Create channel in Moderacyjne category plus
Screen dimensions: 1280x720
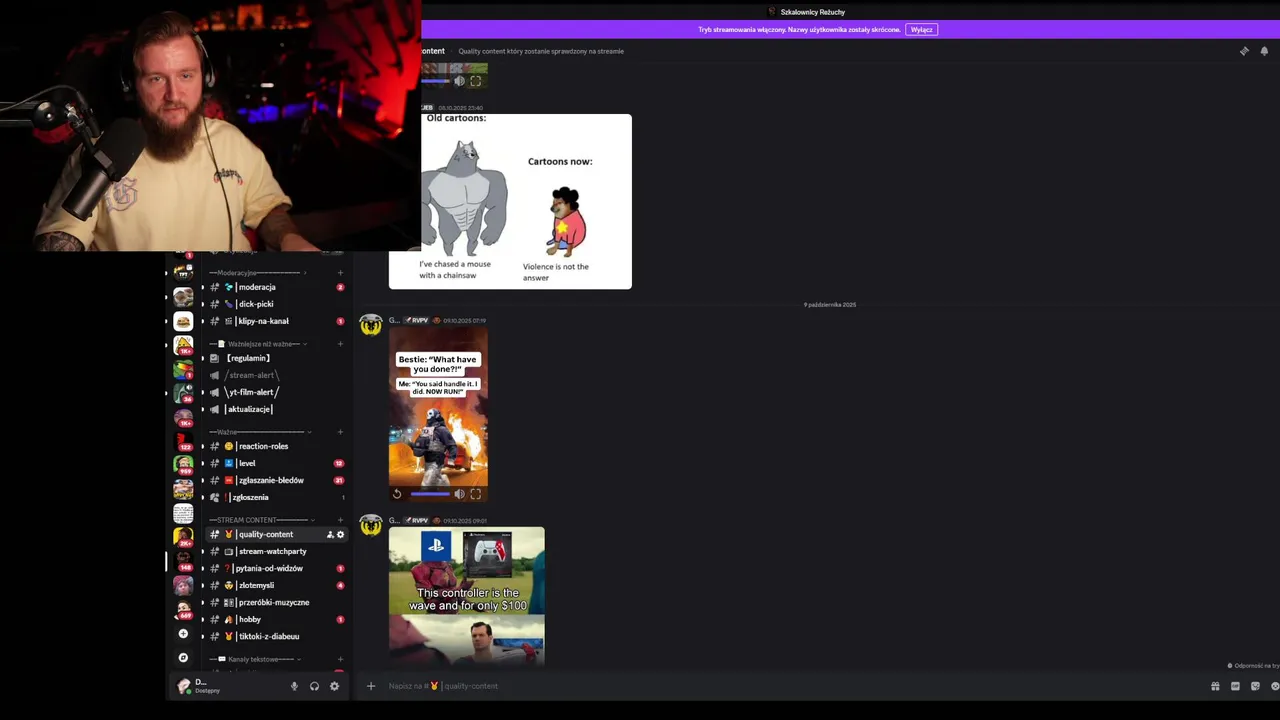(x=340, y=273)
